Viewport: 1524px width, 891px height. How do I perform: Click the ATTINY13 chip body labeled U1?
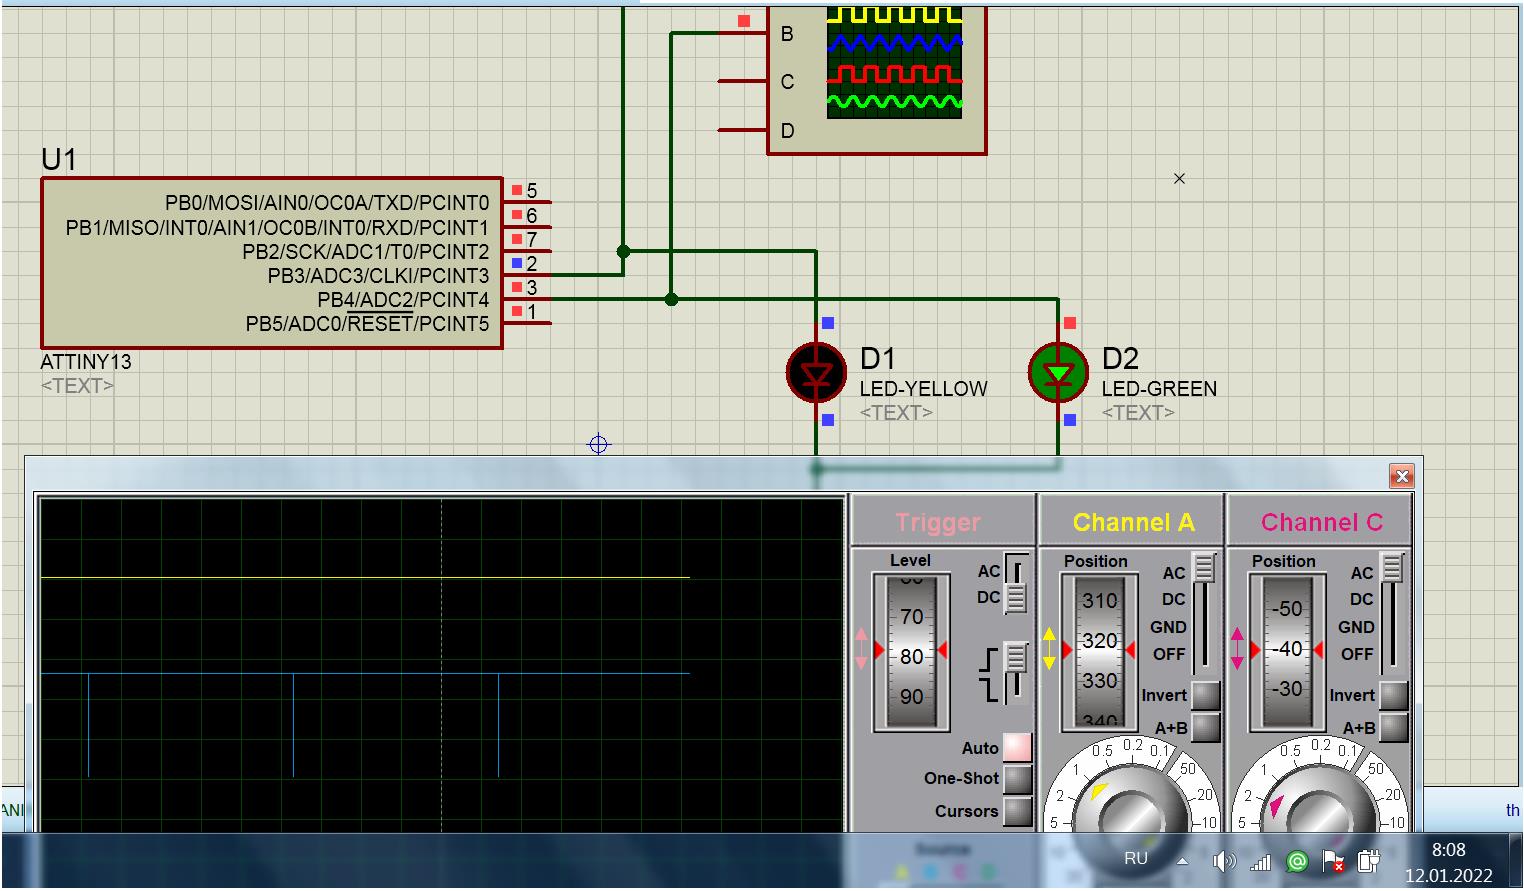point(271,263)
